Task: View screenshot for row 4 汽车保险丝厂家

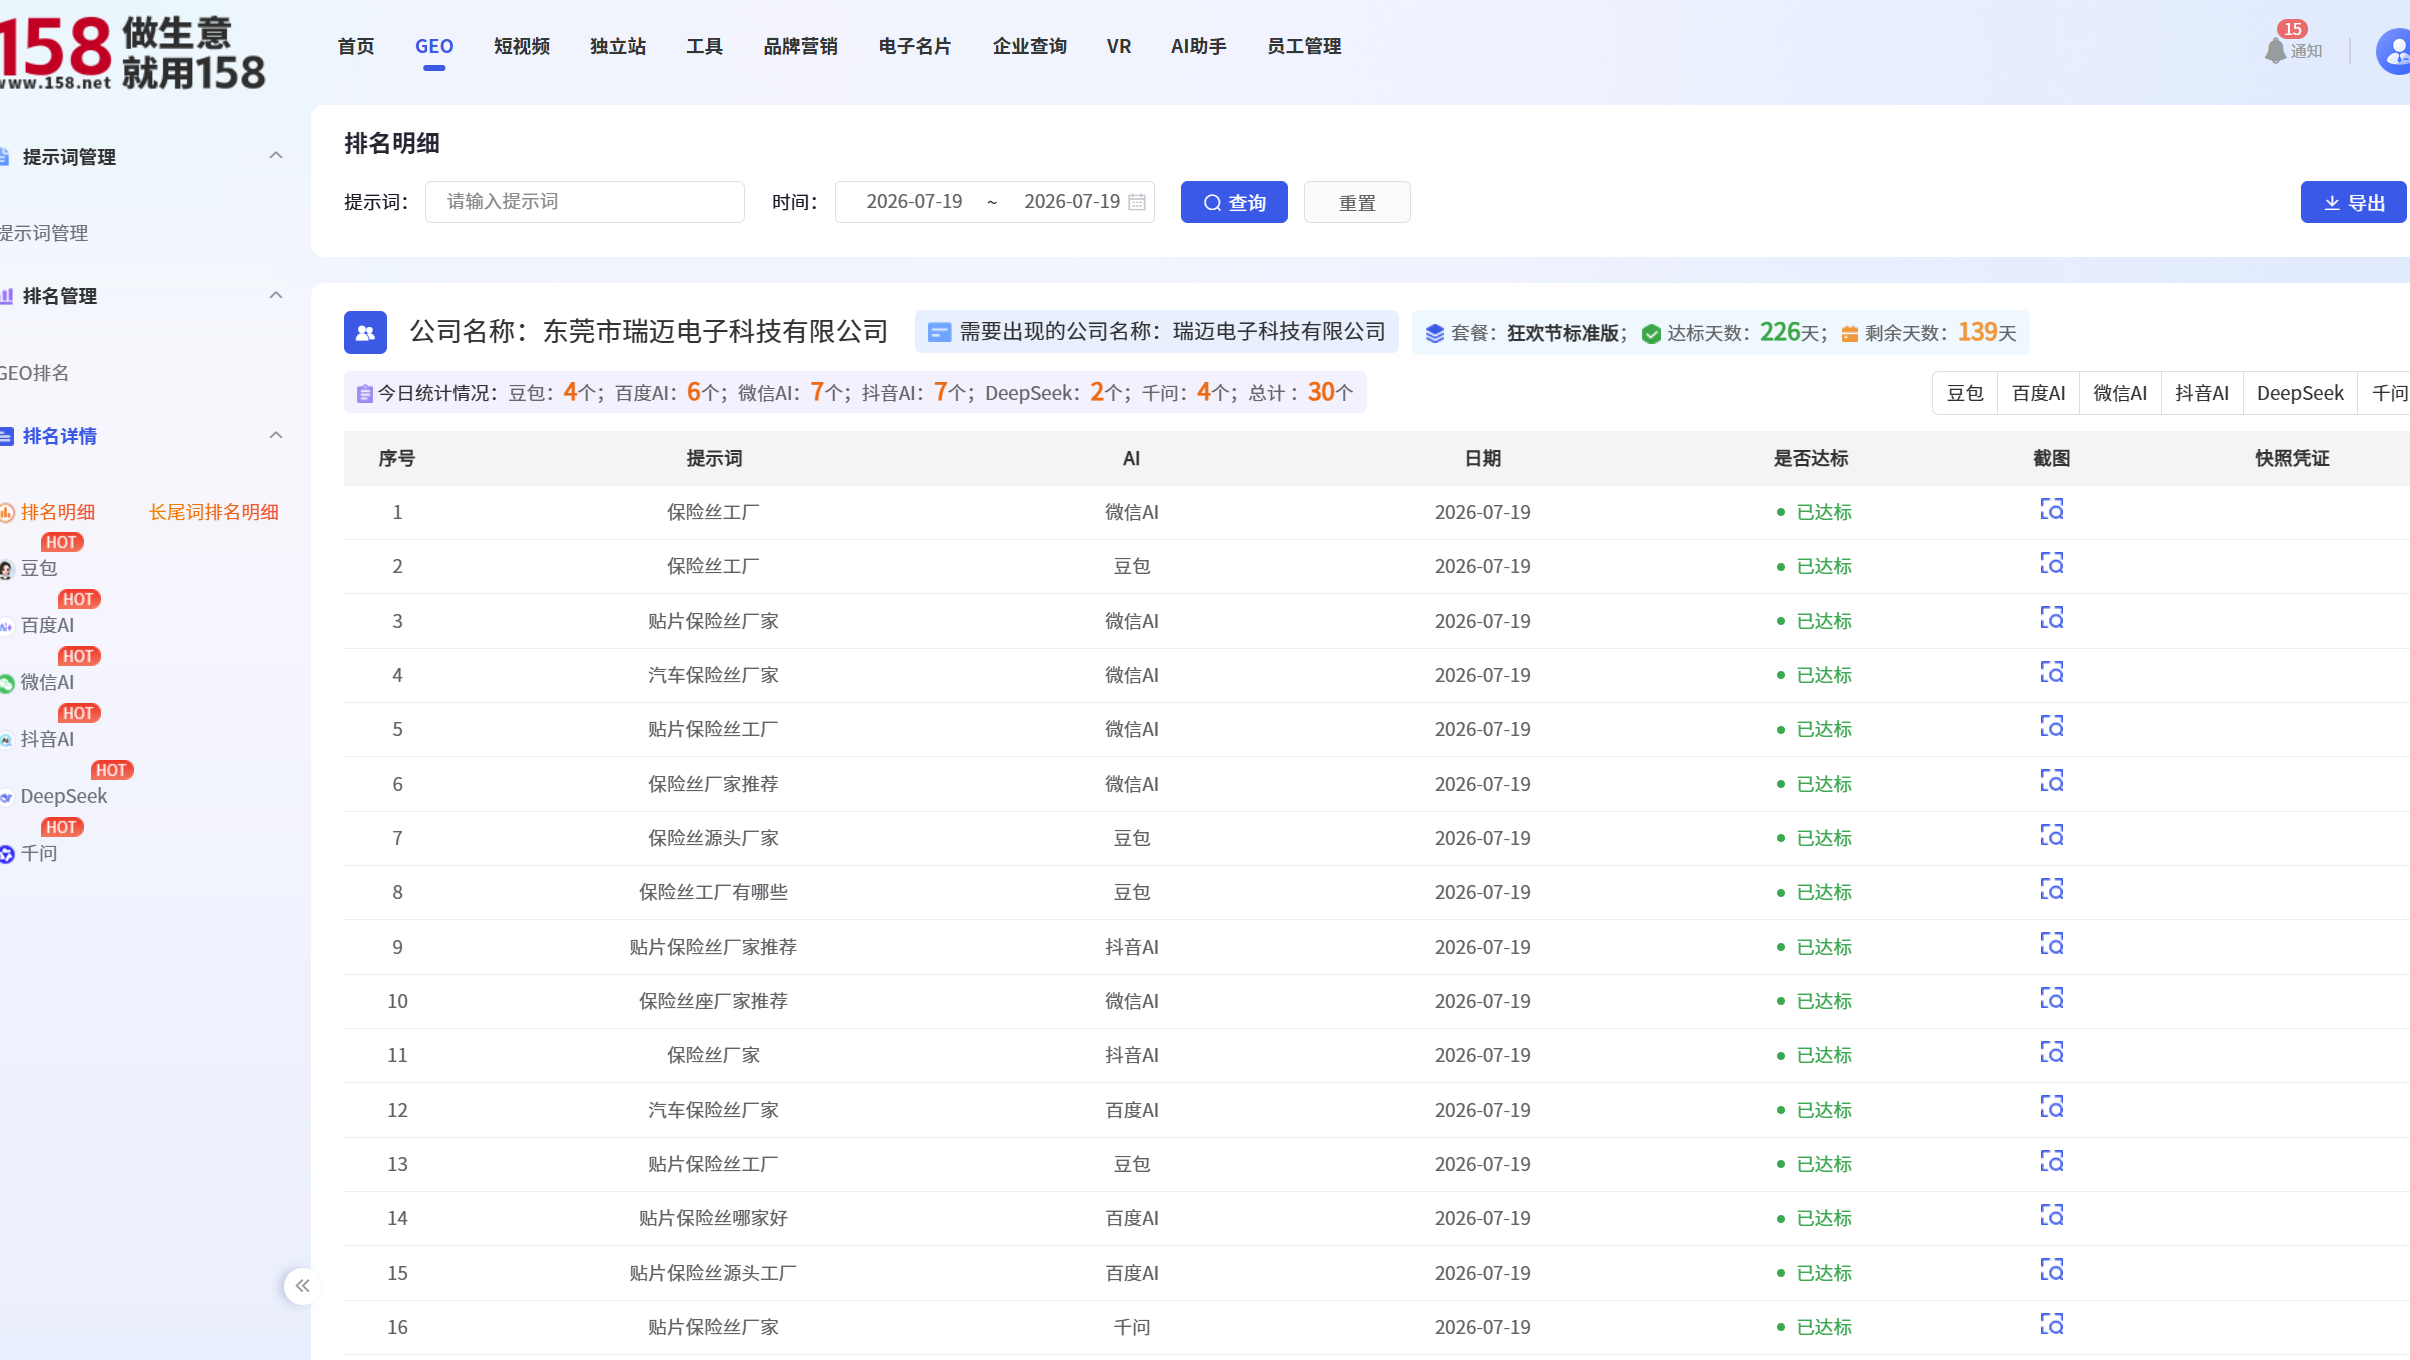Action: (x=2051, y=673)
